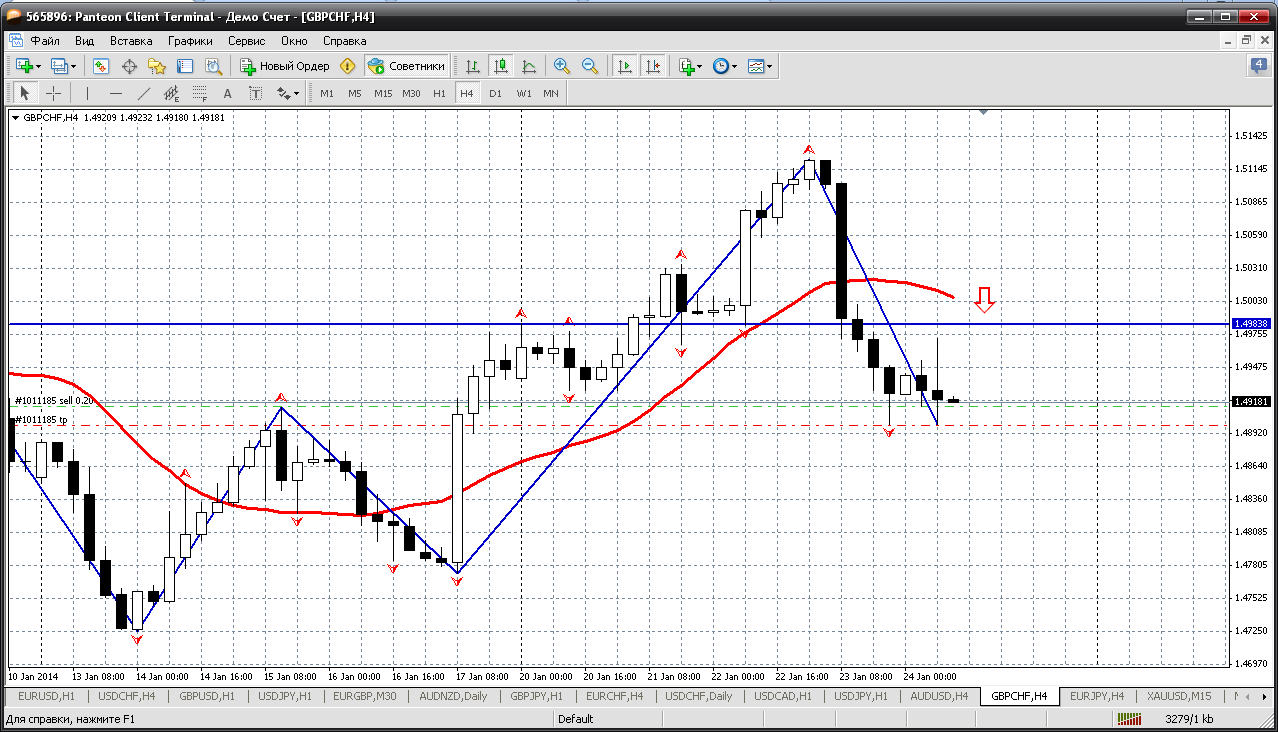Click the New Chart icon
1278x732 pixels.
coord(24,66)
